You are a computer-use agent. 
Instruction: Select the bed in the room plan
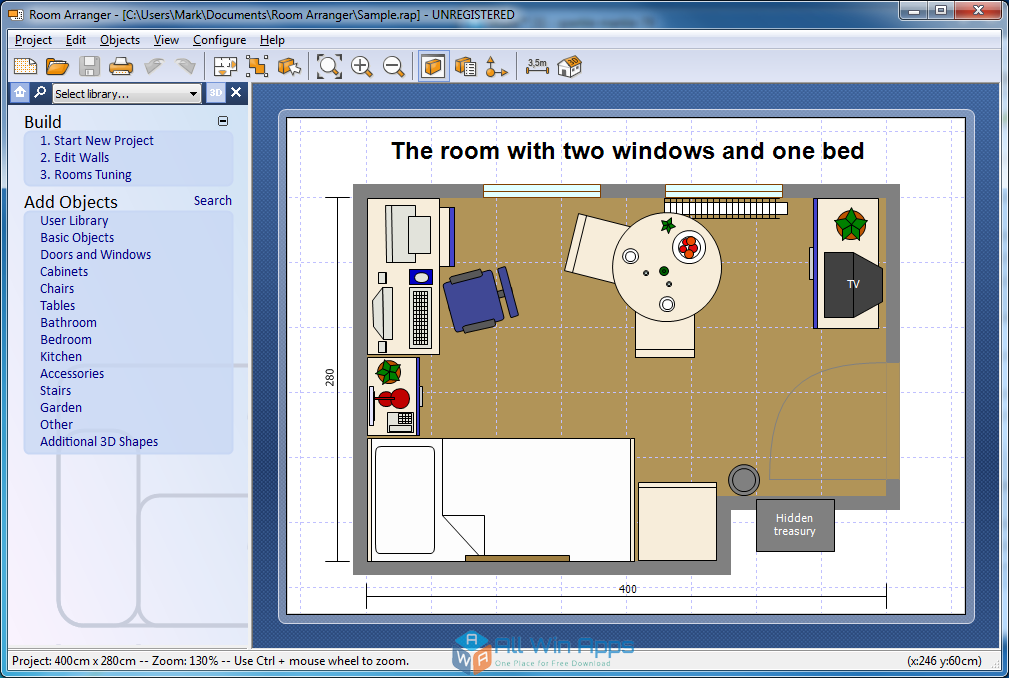(501, 500)
